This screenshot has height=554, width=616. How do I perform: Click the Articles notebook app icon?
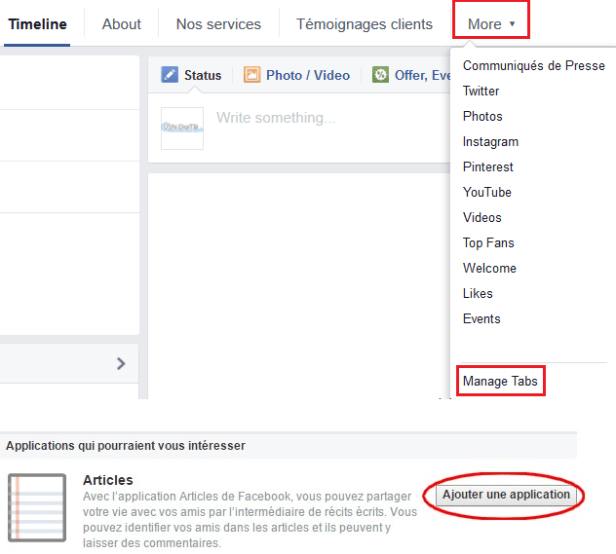pos(37,508)
